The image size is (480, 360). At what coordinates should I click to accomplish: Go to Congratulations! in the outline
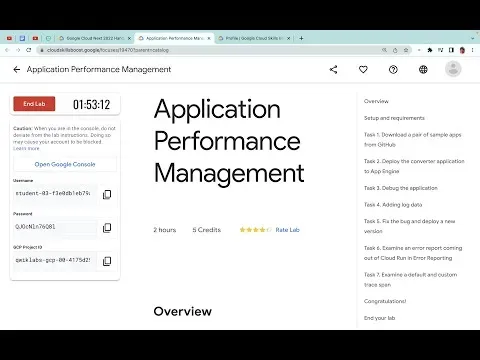tap(385, 301)
